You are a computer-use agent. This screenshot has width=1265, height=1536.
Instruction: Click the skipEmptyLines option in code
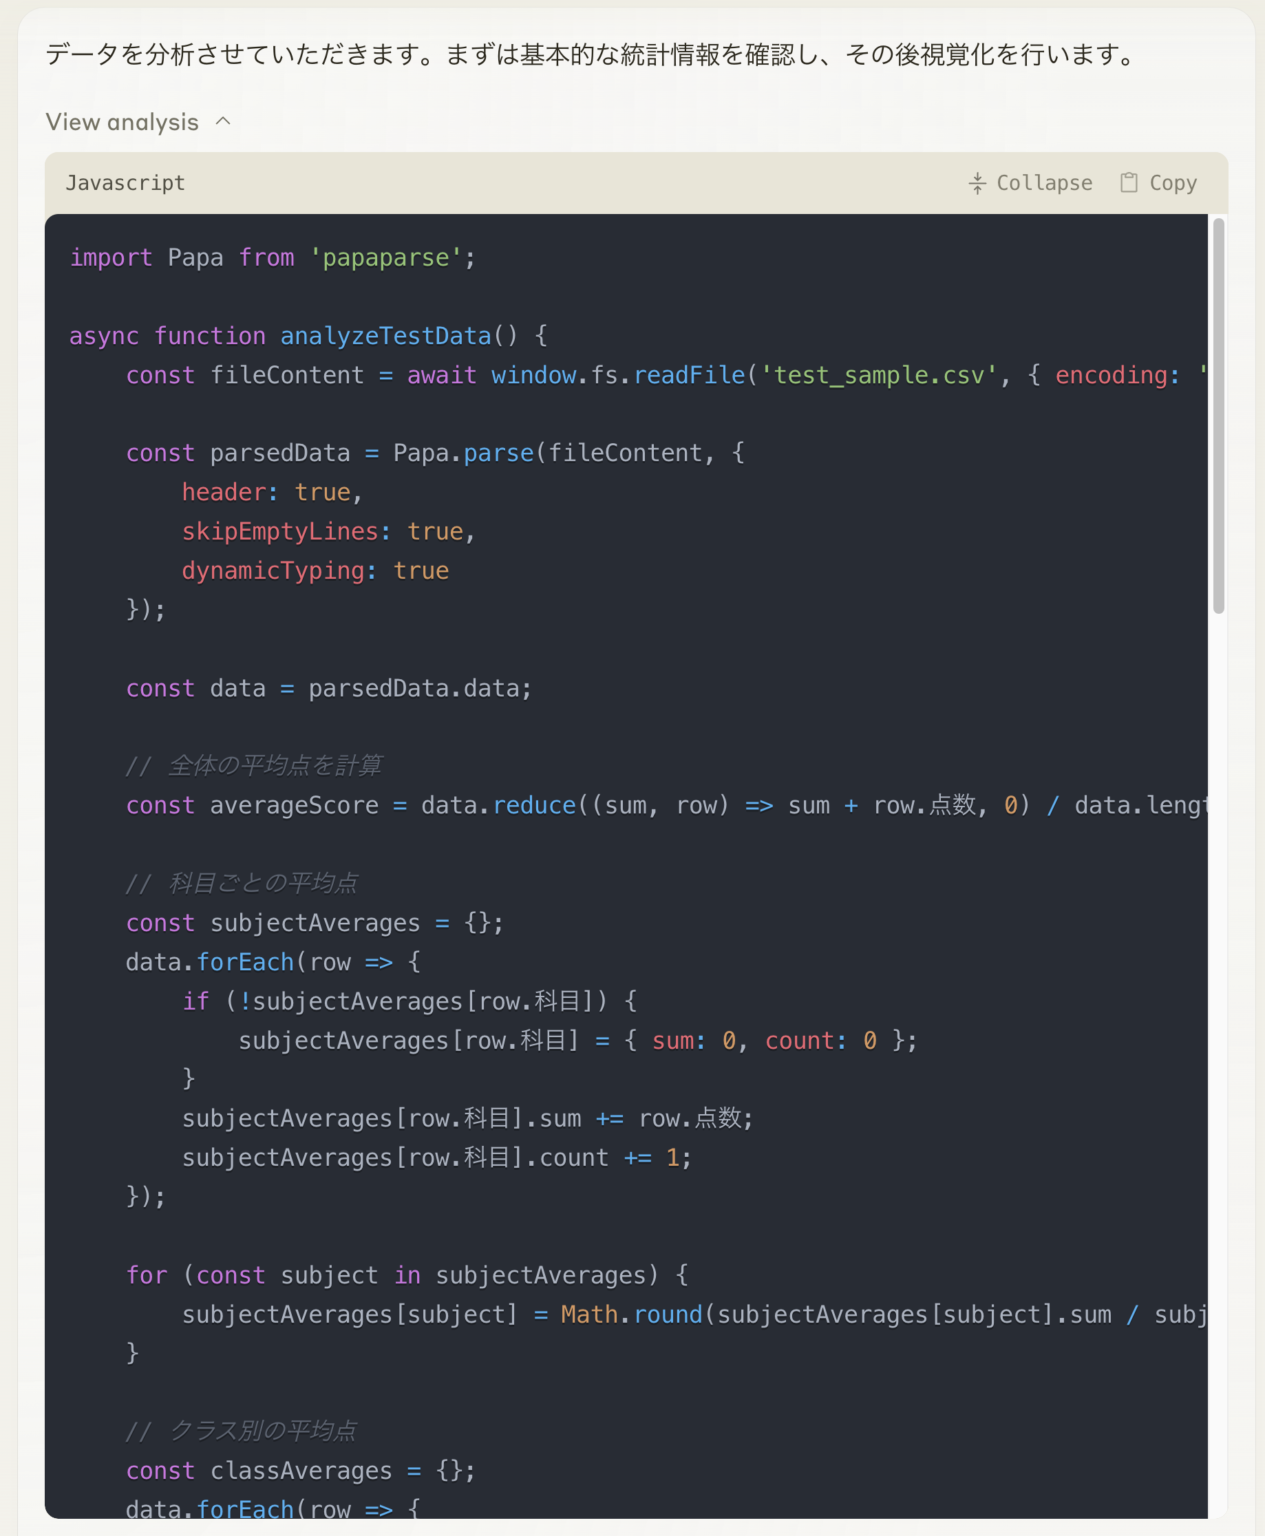tap(280, 531)
